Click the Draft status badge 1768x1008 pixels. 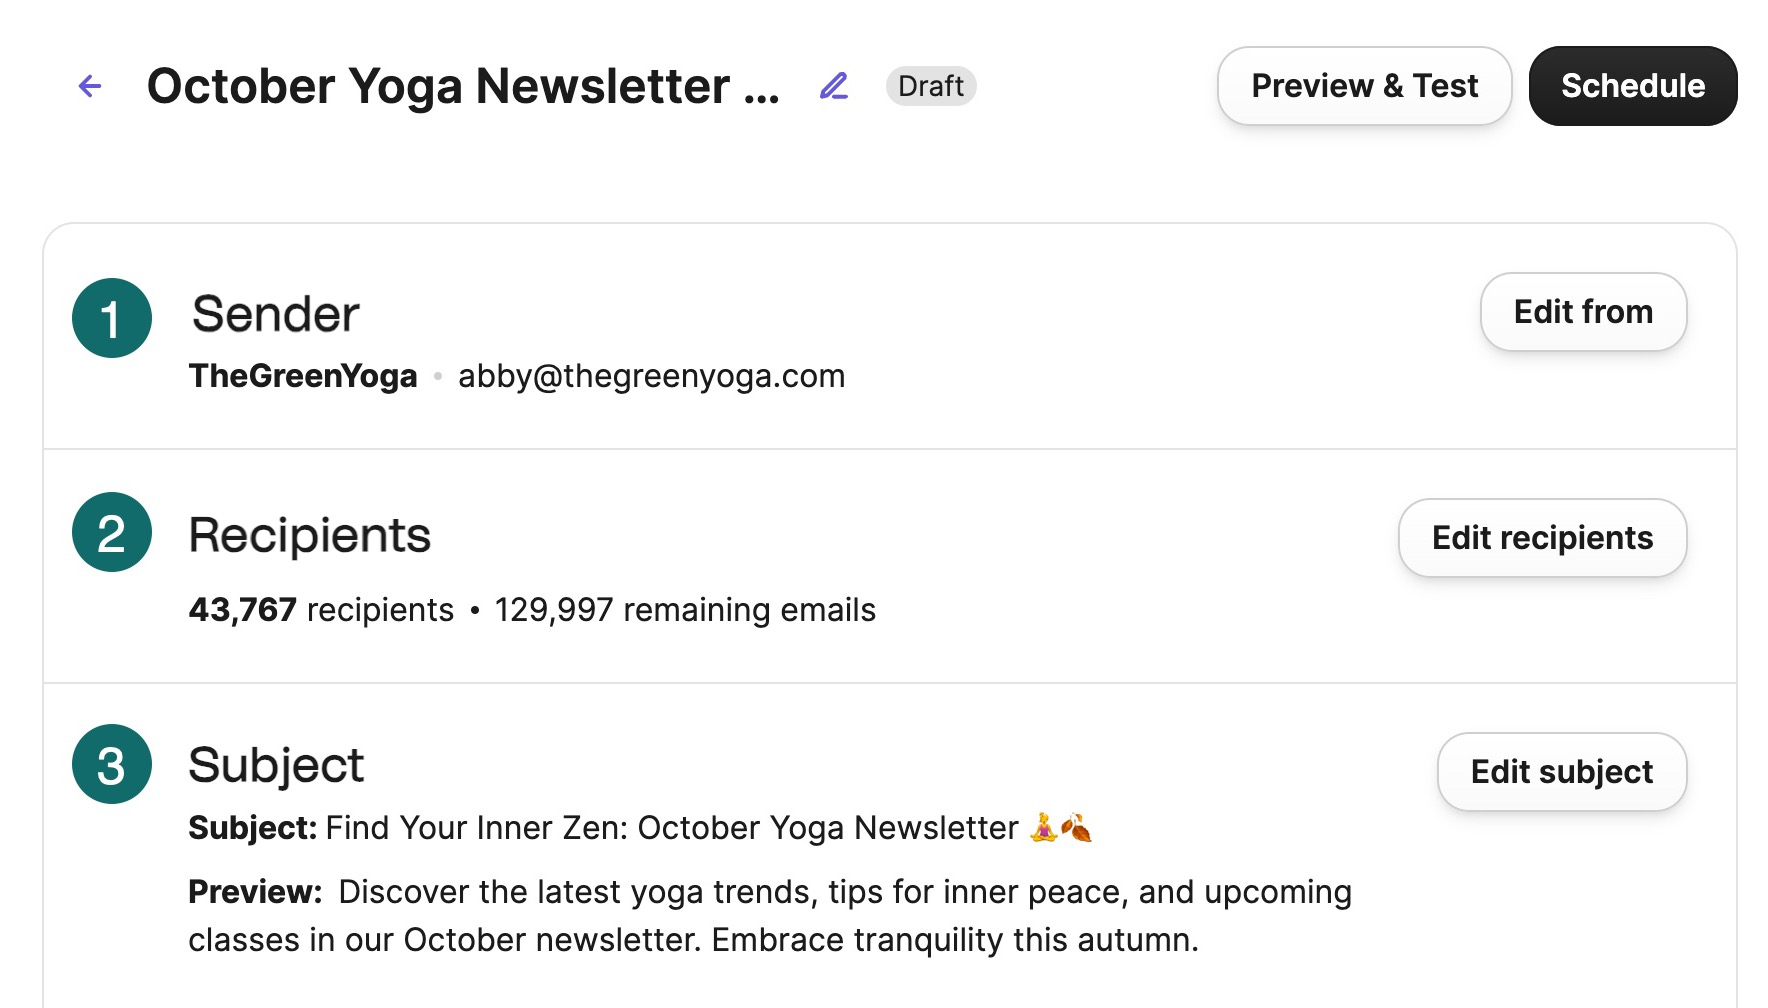pos(930,86)
